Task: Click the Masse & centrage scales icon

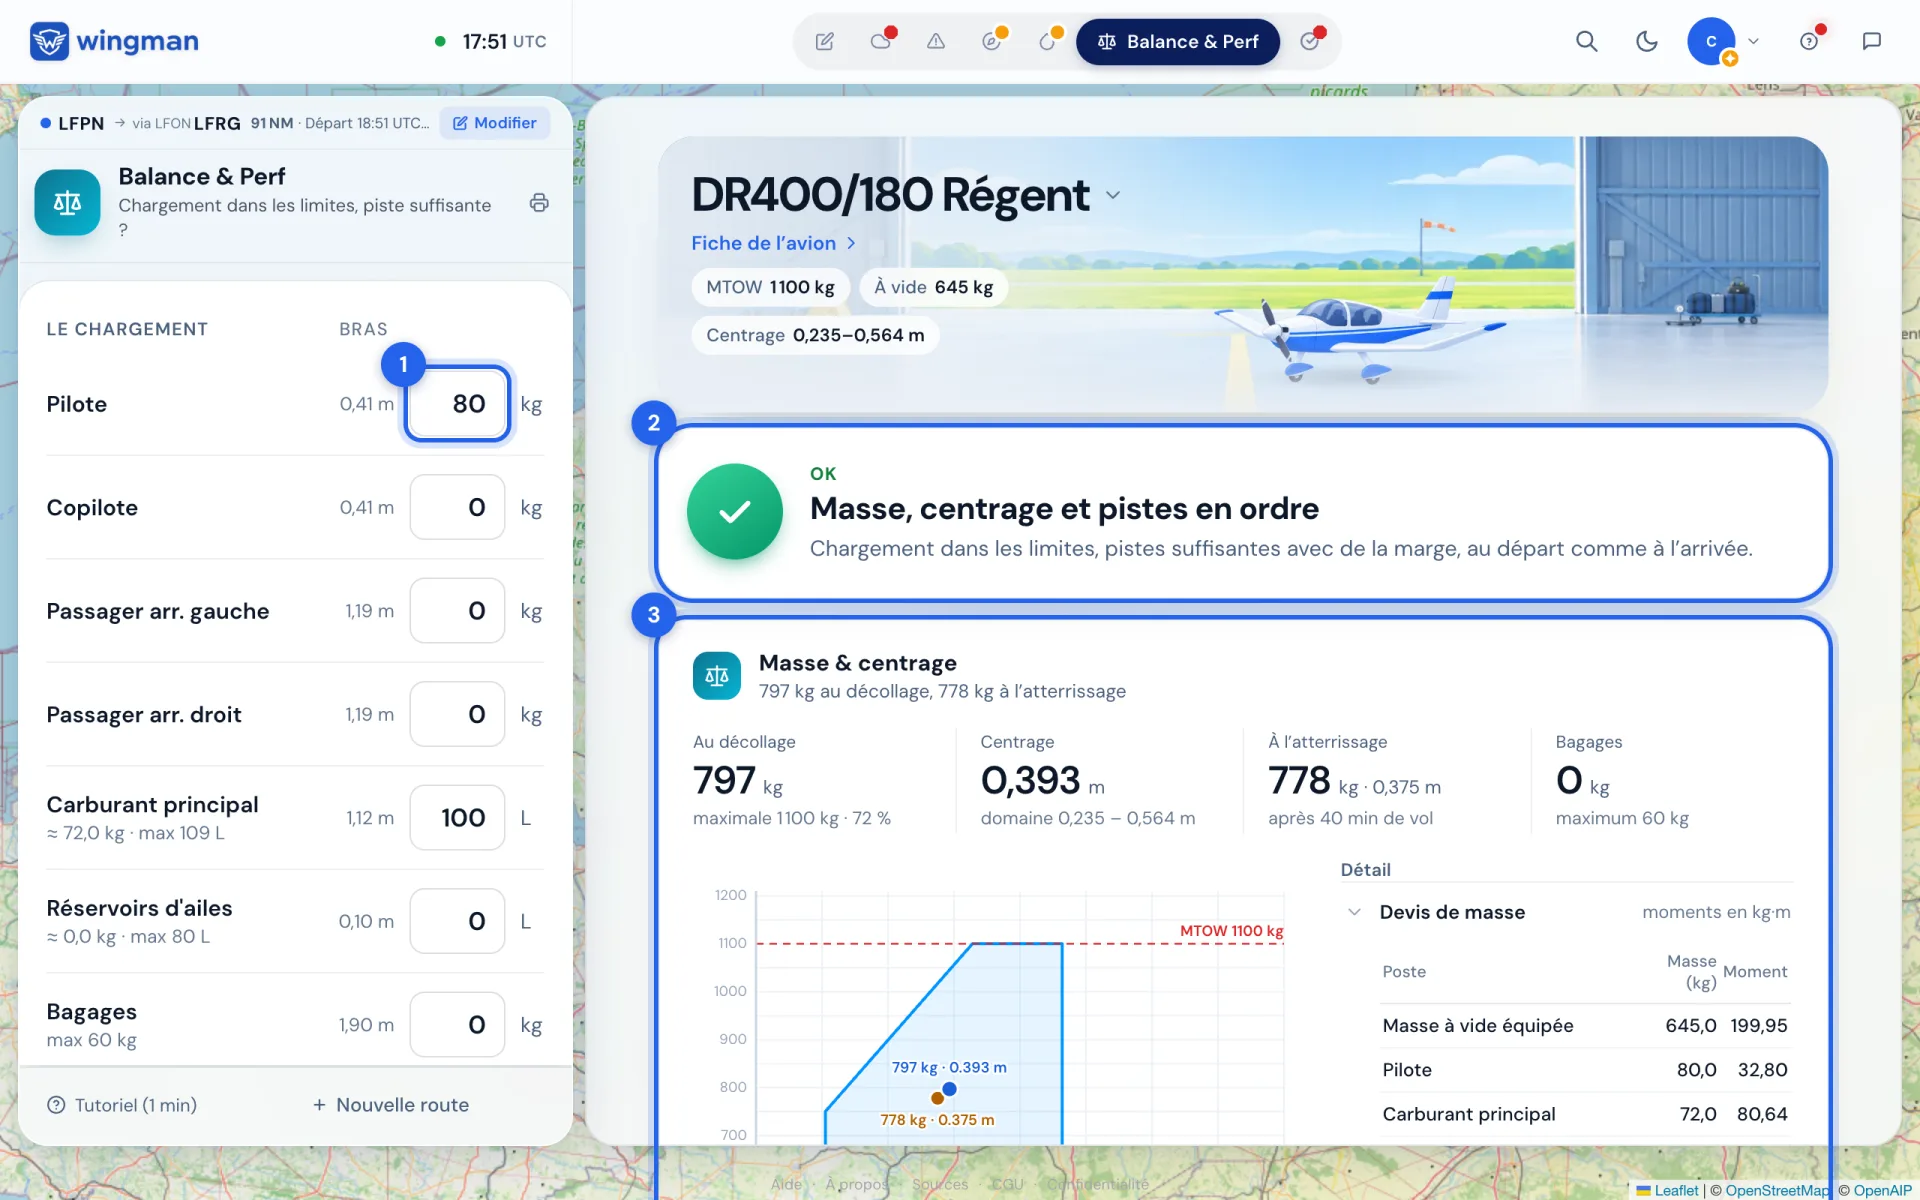Action: click(717, 676)
